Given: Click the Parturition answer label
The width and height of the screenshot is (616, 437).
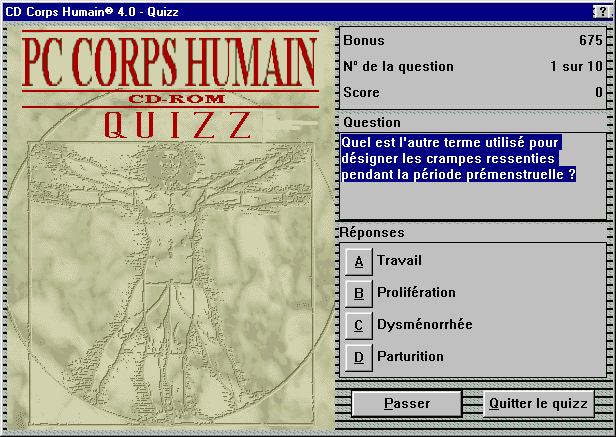Looking at the screenshot, I should 410,357.
